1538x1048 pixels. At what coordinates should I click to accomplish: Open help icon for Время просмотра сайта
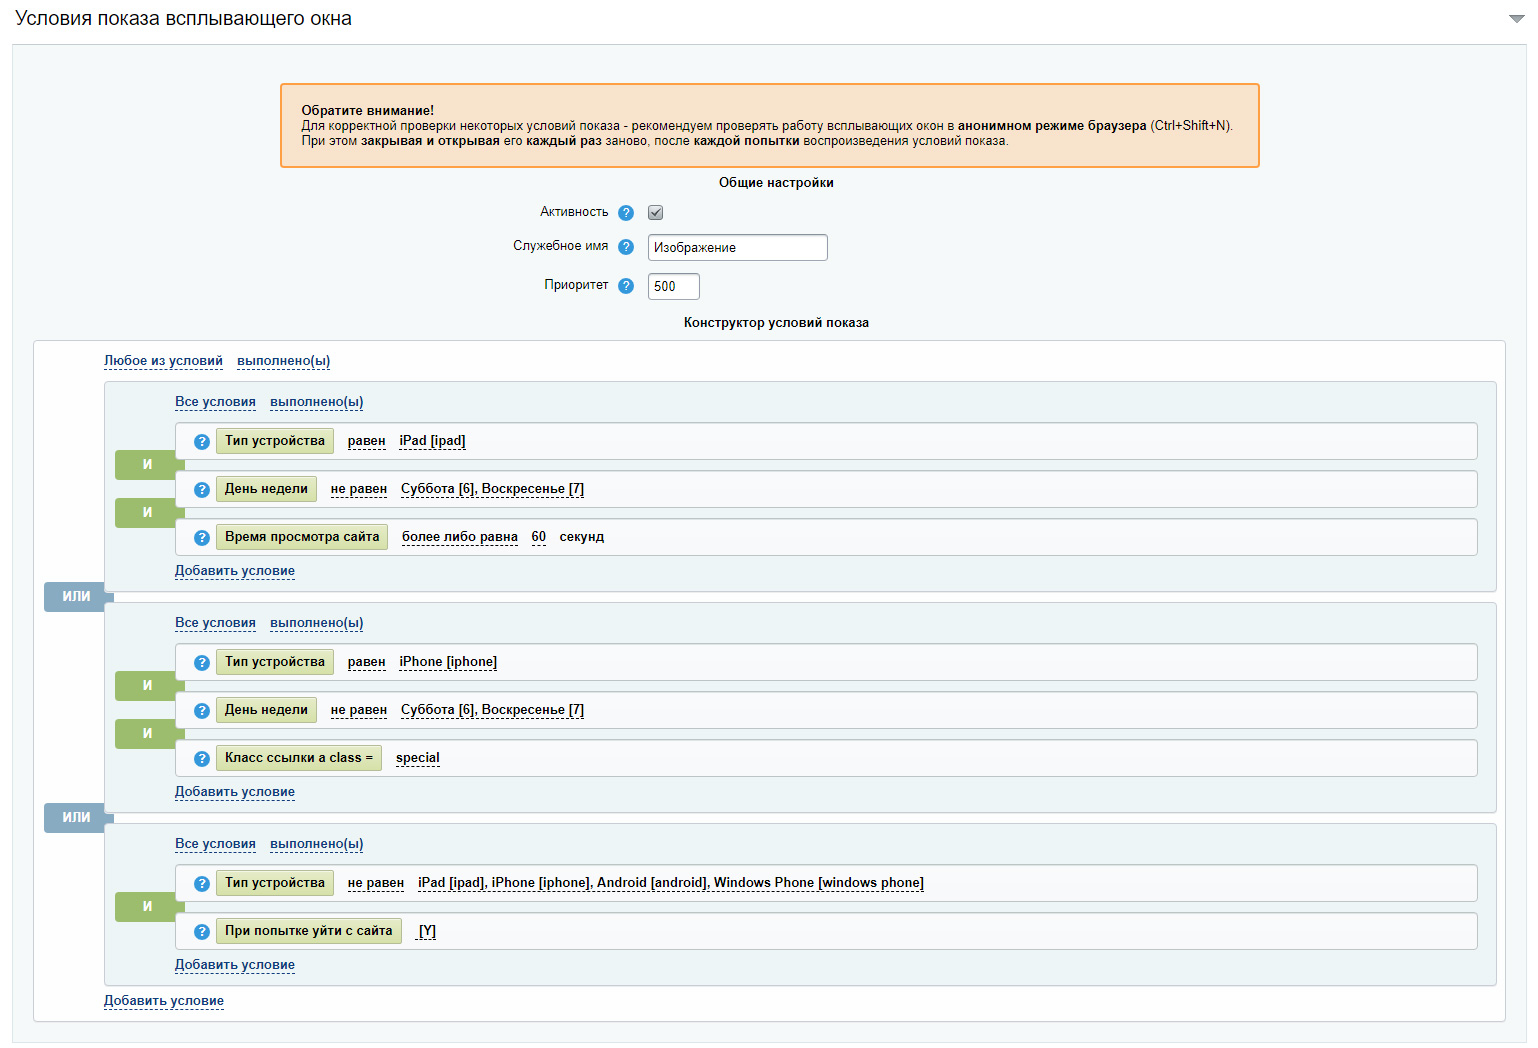click(x=202, y=538)
